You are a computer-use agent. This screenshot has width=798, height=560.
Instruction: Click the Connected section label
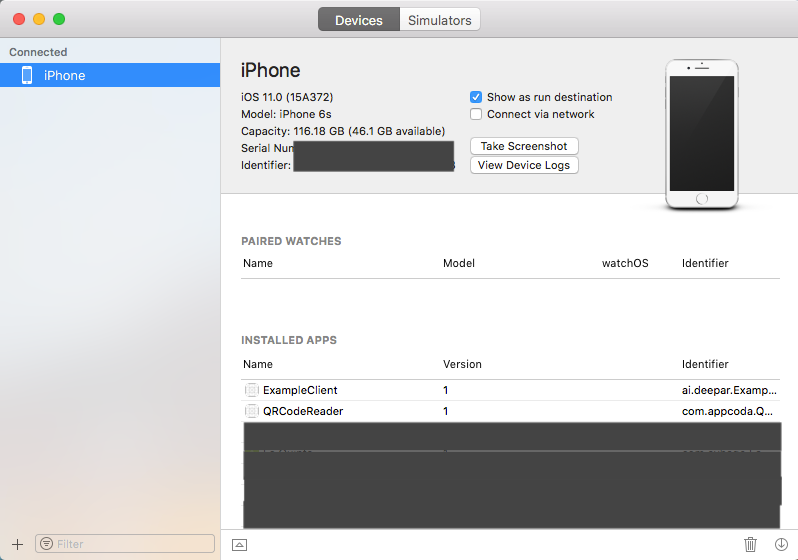coord(38,52)
